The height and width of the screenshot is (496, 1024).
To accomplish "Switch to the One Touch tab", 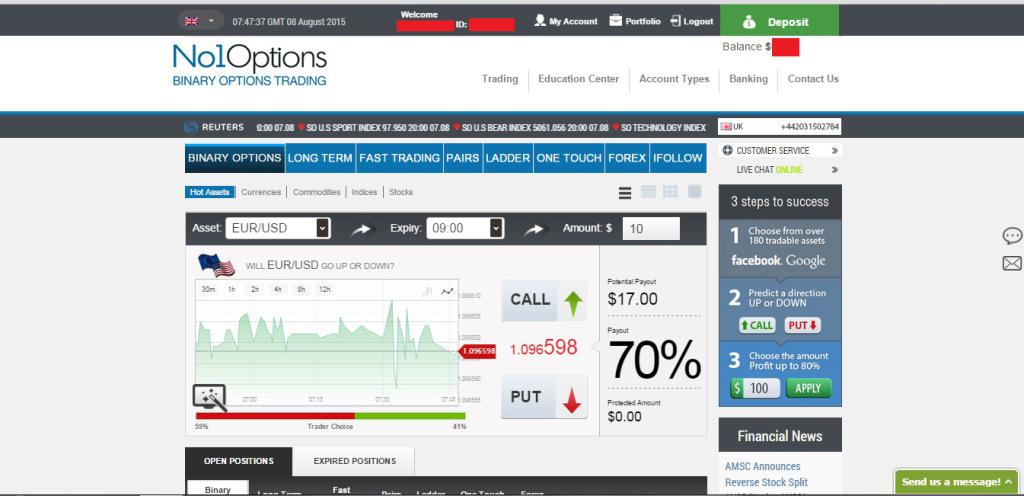I will pos(569,158).
